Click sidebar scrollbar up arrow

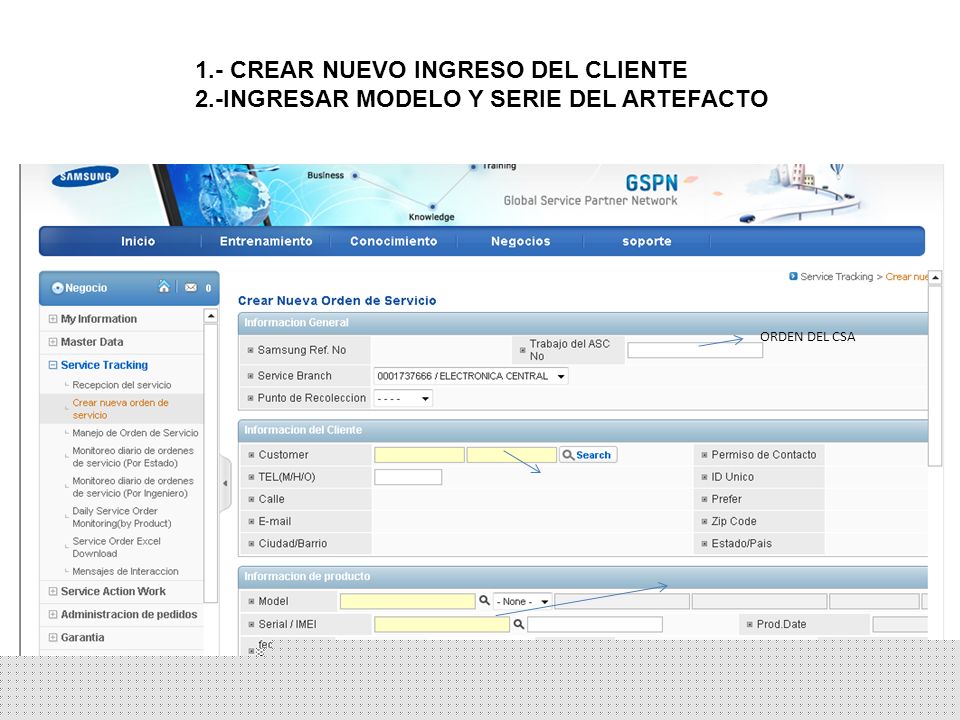pos(211,316)
